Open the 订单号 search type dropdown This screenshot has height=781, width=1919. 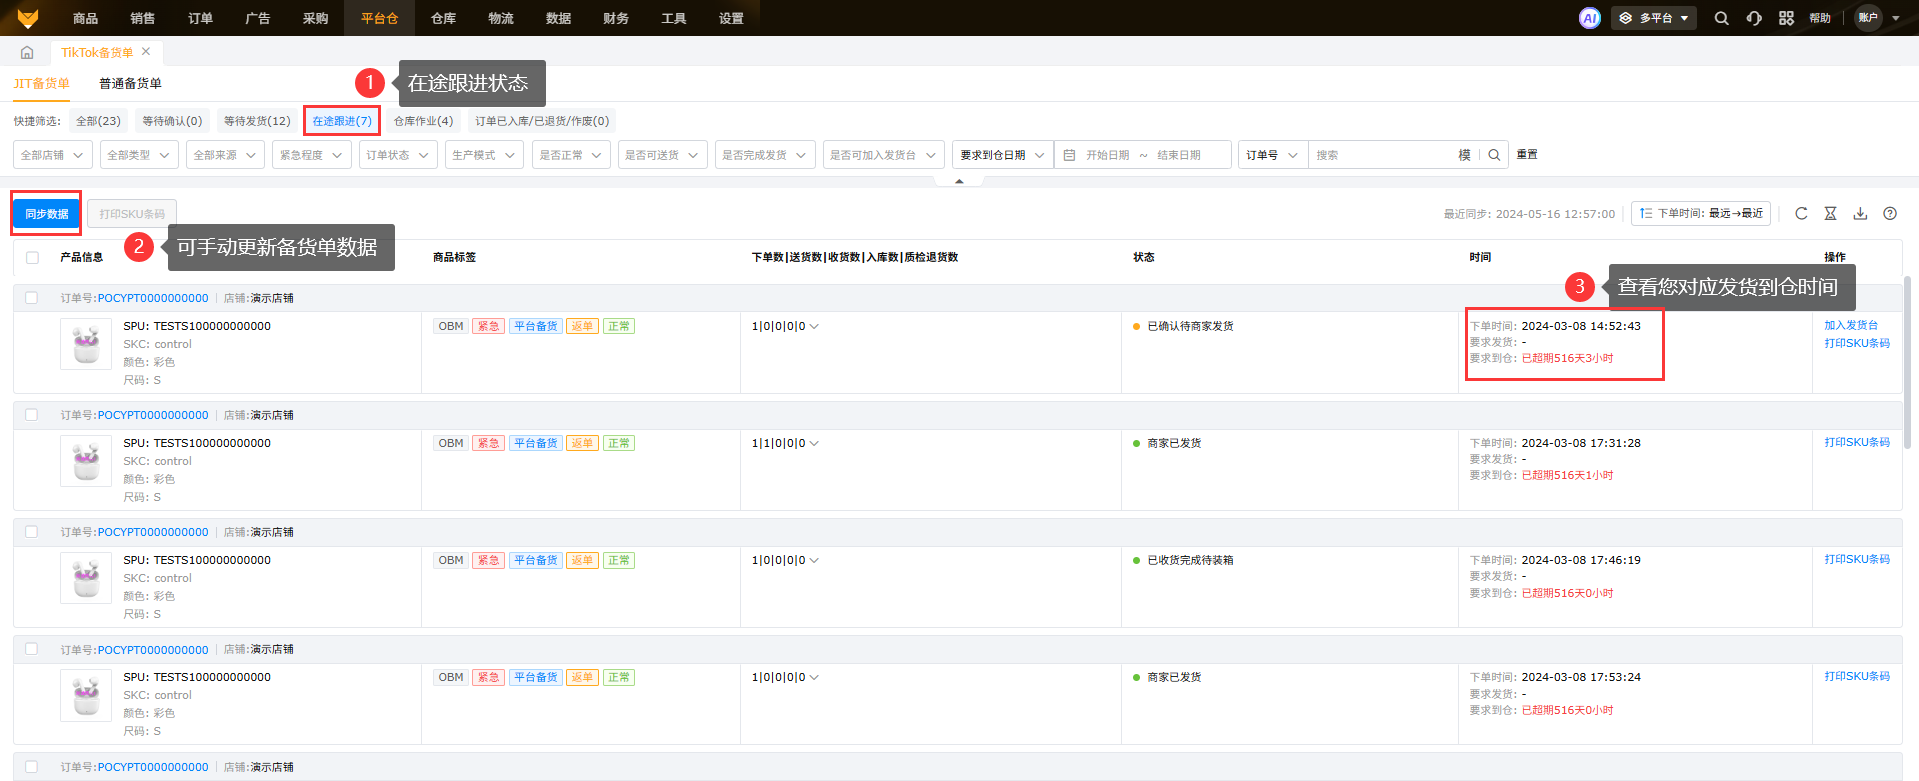[1273, 155]
